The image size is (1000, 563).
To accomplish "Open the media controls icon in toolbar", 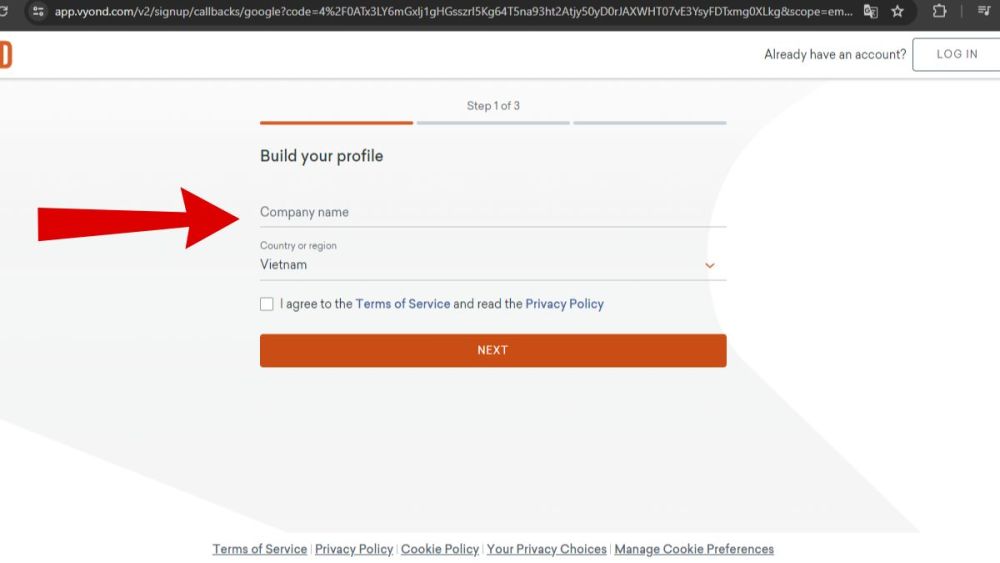I will (x=983, y=12).
